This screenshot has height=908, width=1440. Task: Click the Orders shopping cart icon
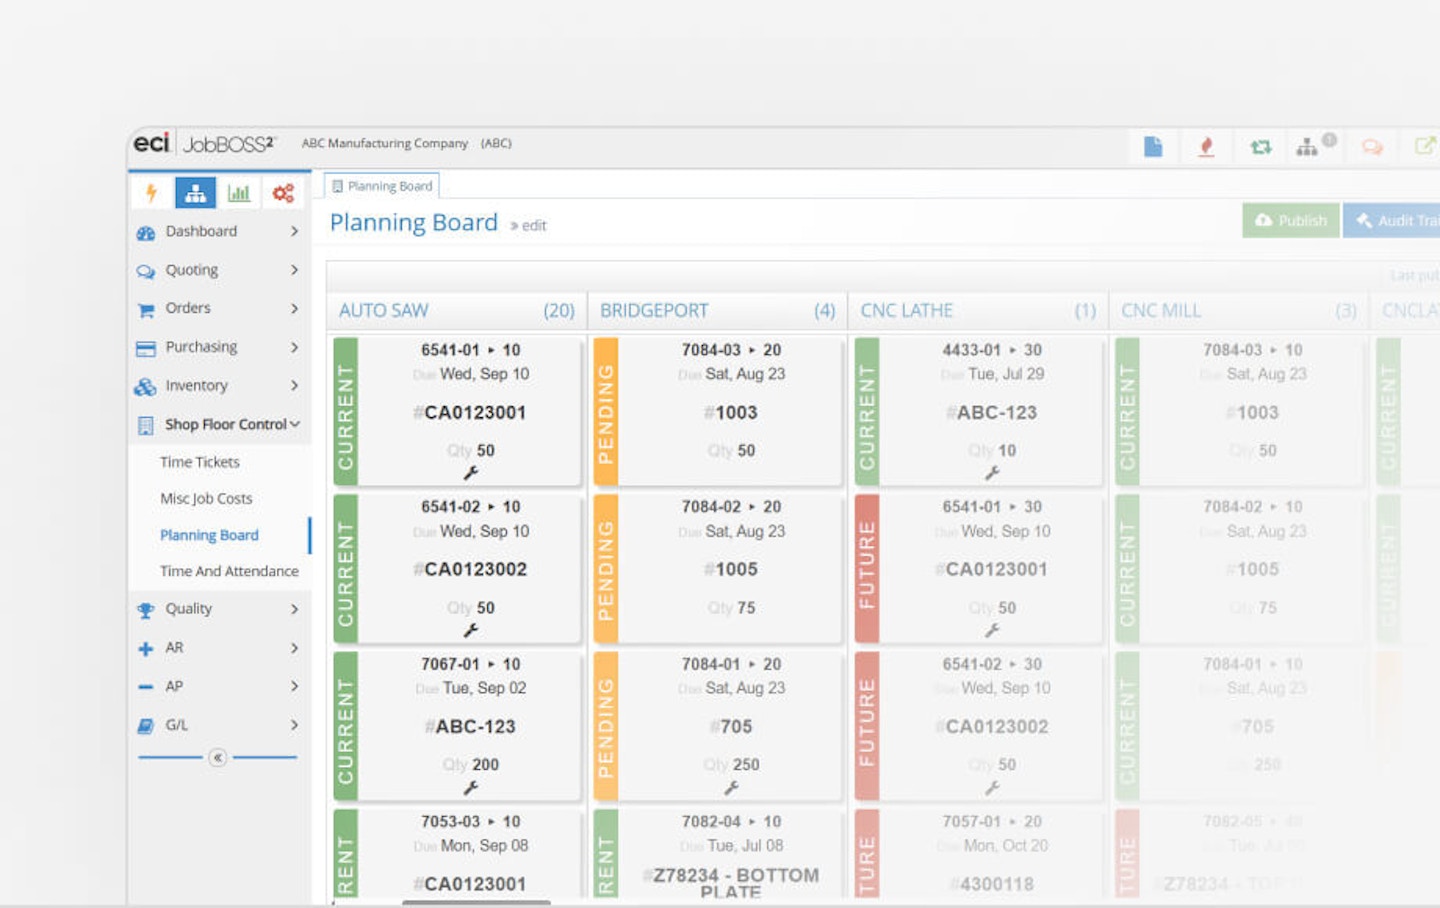pos(146,310)
